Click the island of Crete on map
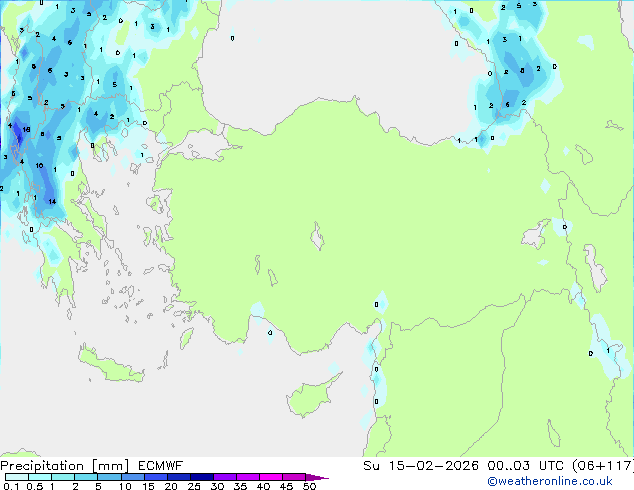 click(111, 366)
